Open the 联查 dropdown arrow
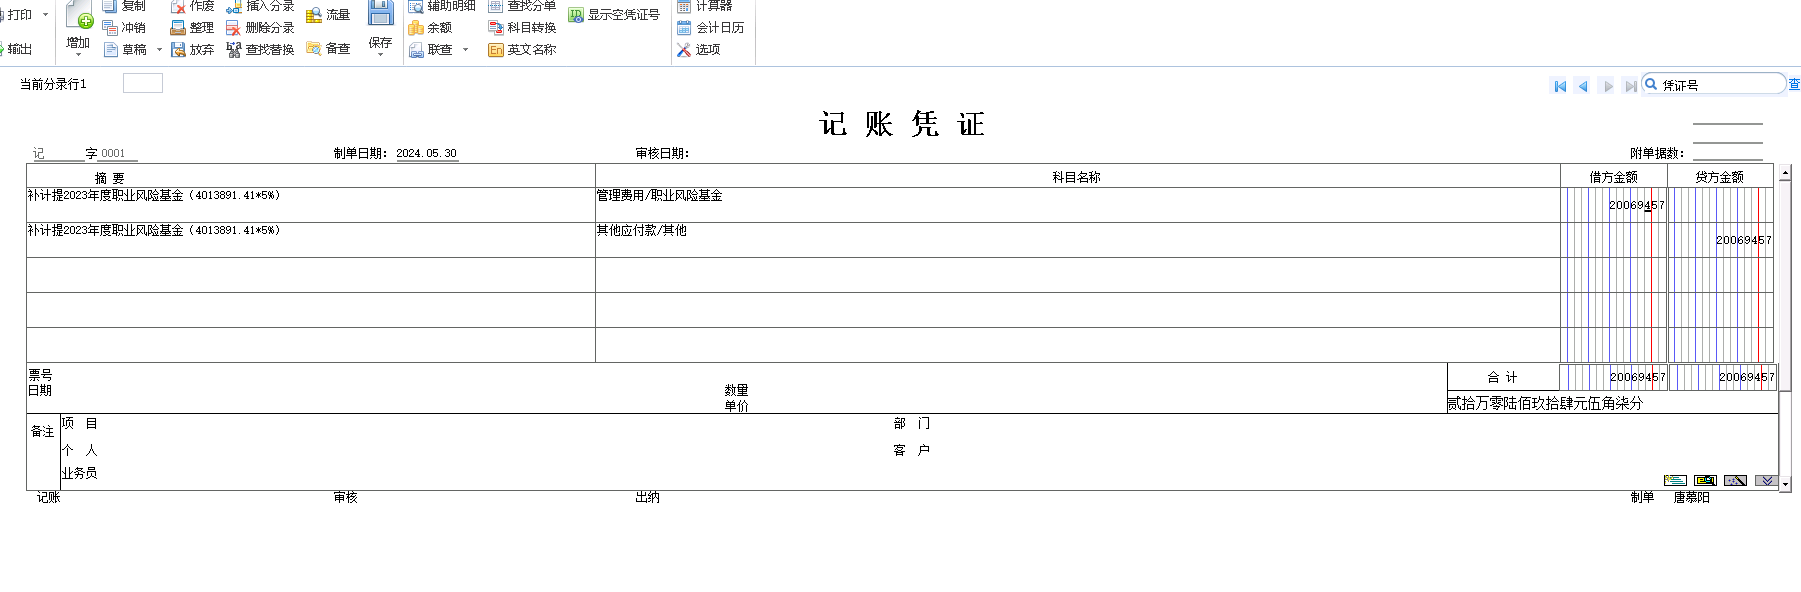The height and width of the screenshot is (592, 1801). pyautogui.click(x=465, y=49)
